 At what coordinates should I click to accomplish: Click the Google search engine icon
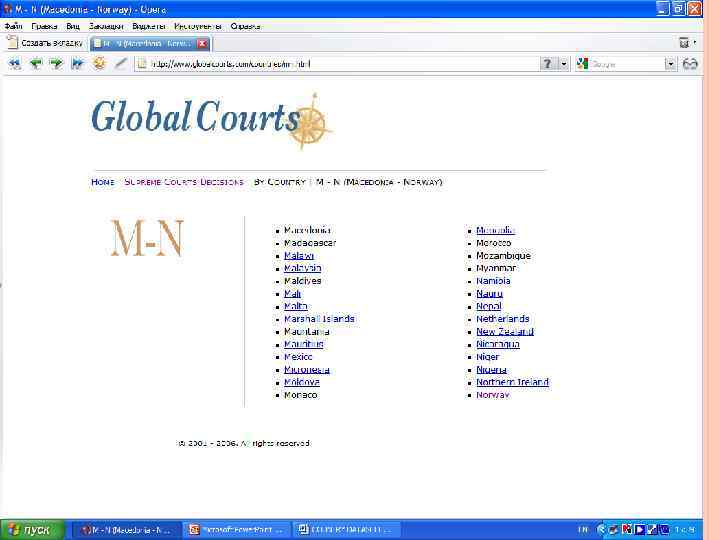(x=583, y=64)
